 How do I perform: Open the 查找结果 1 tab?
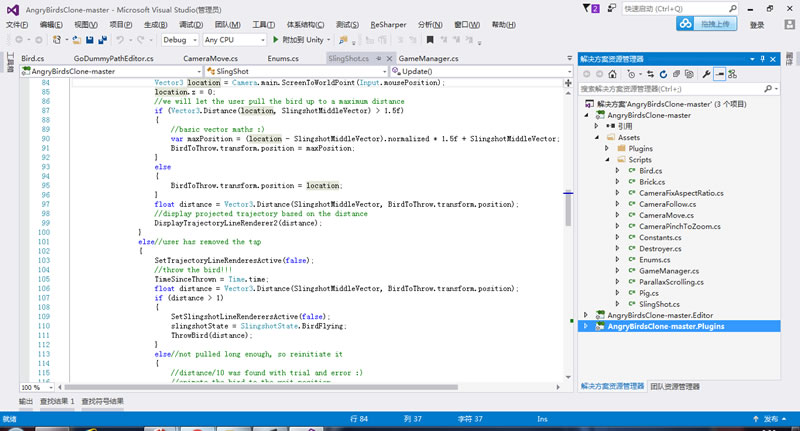point(57,401)
